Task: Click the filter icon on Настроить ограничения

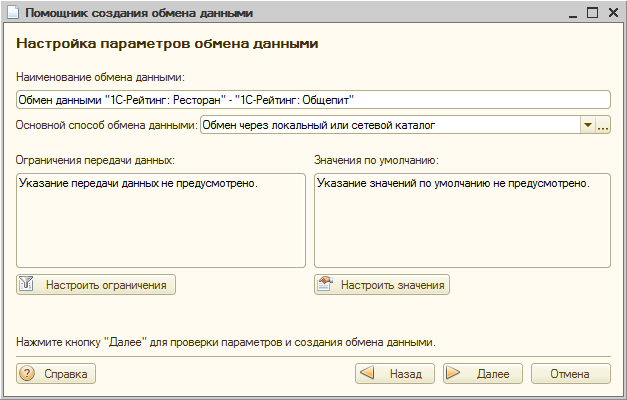Action: 28,285
